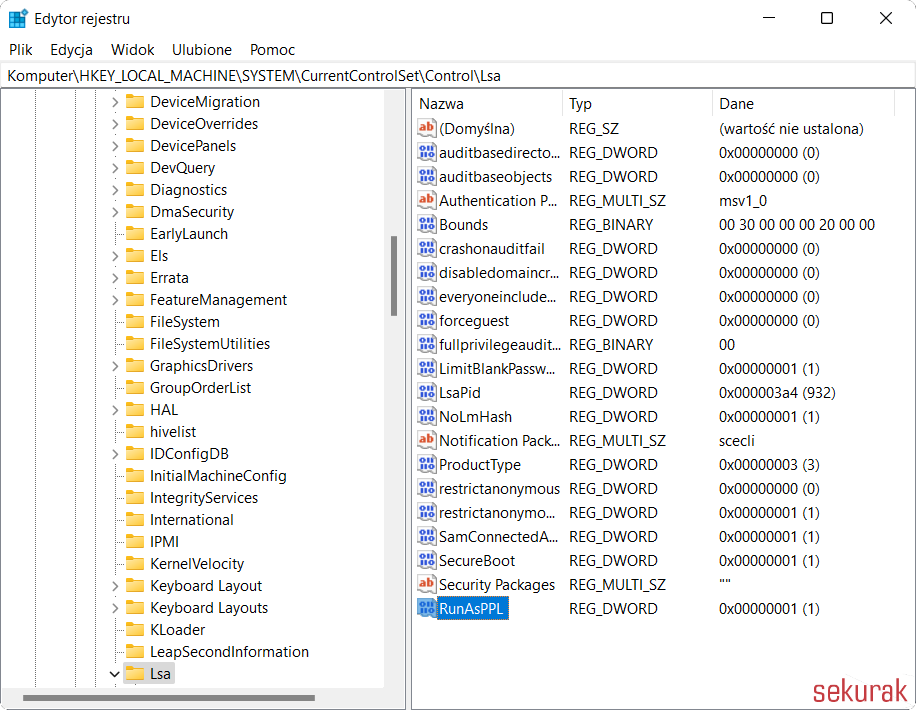This screenshot has height=710, width=916.
Task: Sort values by Dane column header
Action: 803,103
